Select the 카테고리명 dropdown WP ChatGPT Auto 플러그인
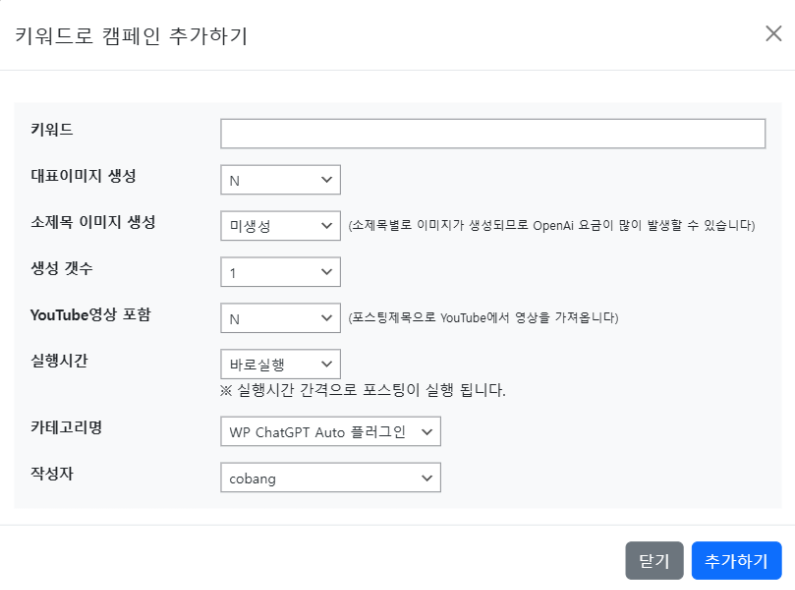795x590 pixels. coord(331,432)
